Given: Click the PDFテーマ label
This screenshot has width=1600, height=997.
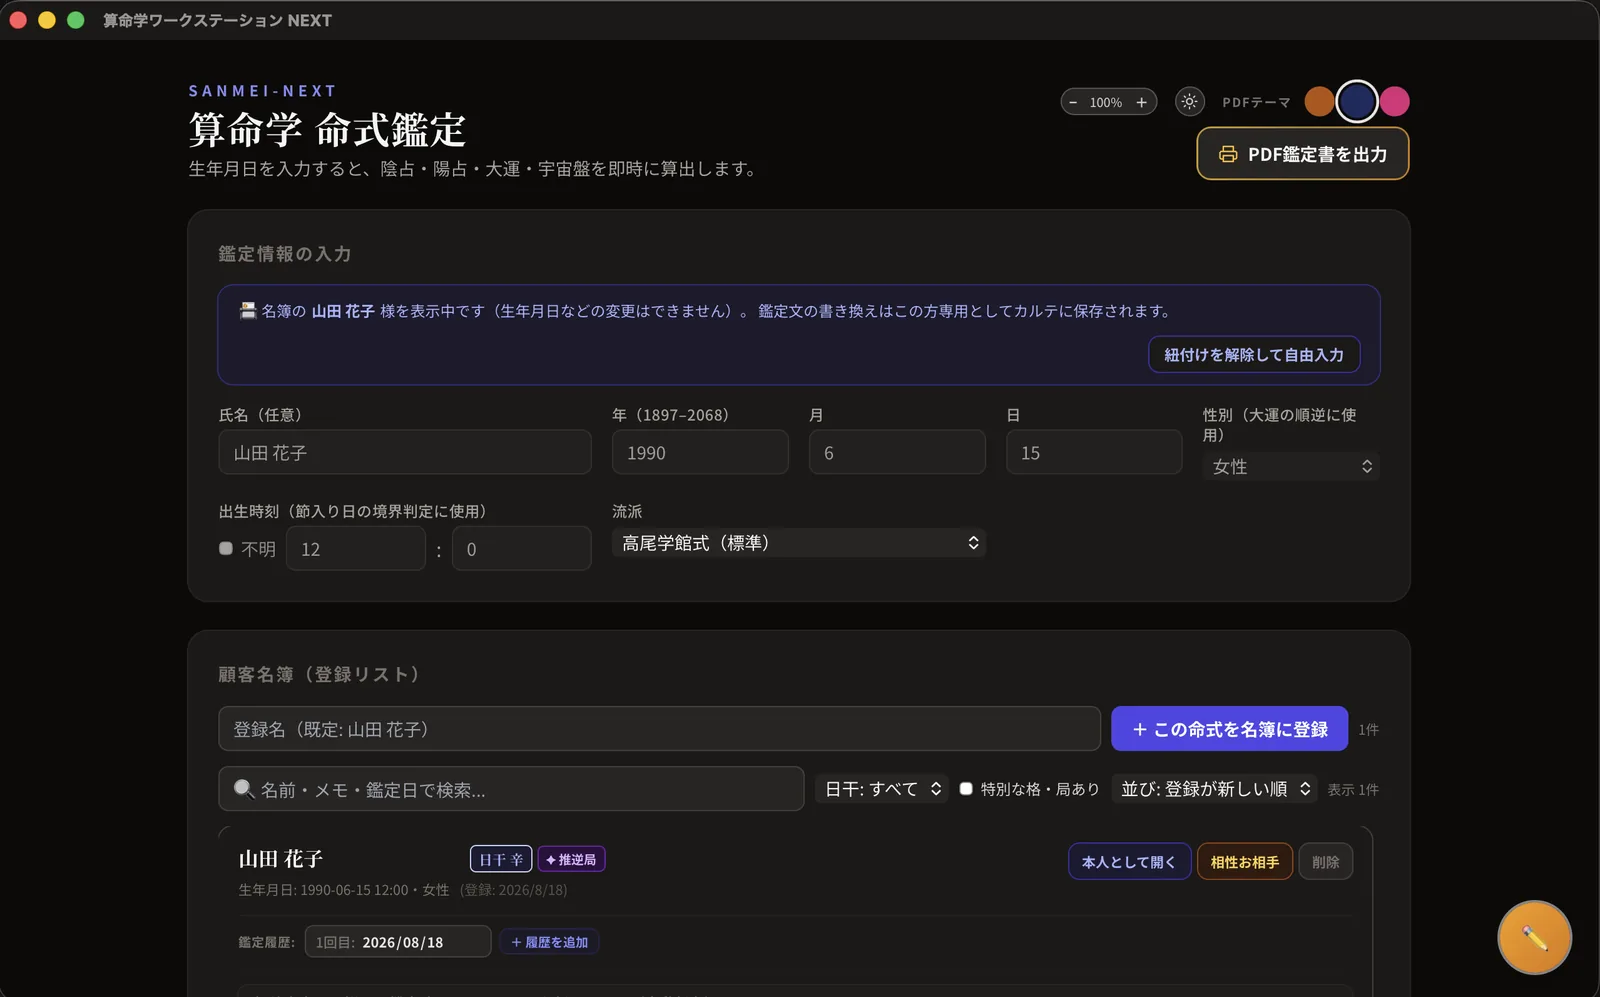Looking at the screenshot, I should coord(1256,102).
